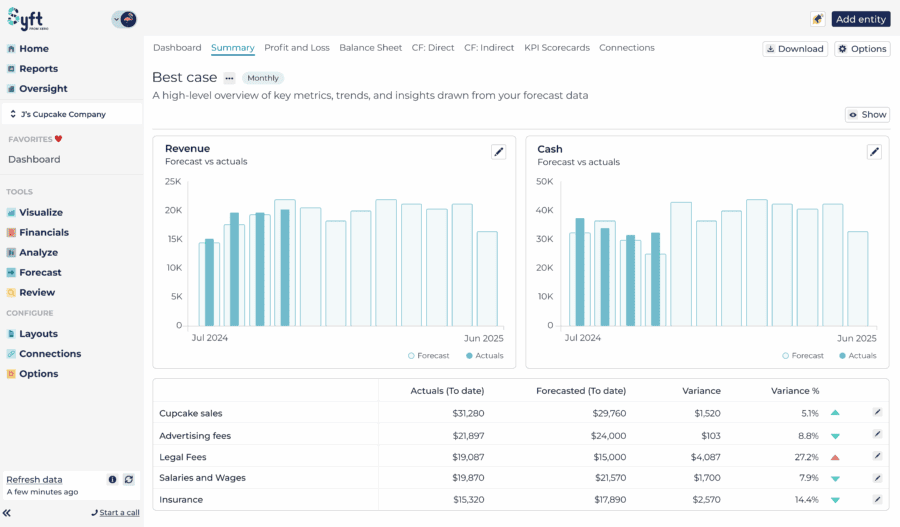Toggle Actuals series in Cash legend
The height and width of the screenshot is (527, 900).
(x=857, y=356)
